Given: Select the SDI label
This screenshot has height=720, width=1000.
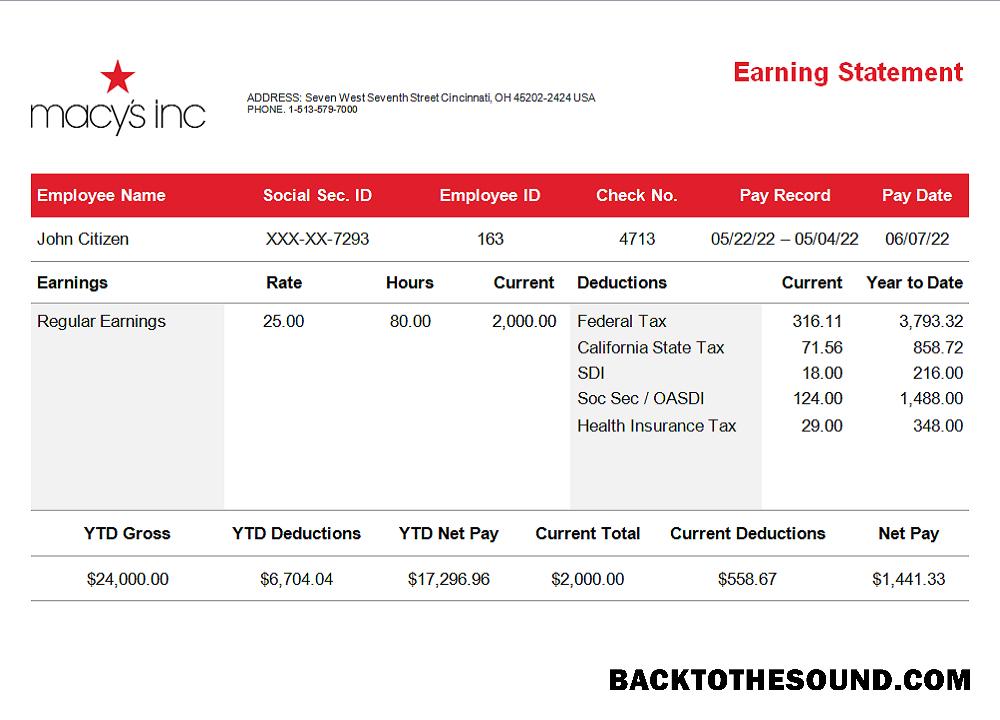Looking at the screenshot, I should point(591,373).
